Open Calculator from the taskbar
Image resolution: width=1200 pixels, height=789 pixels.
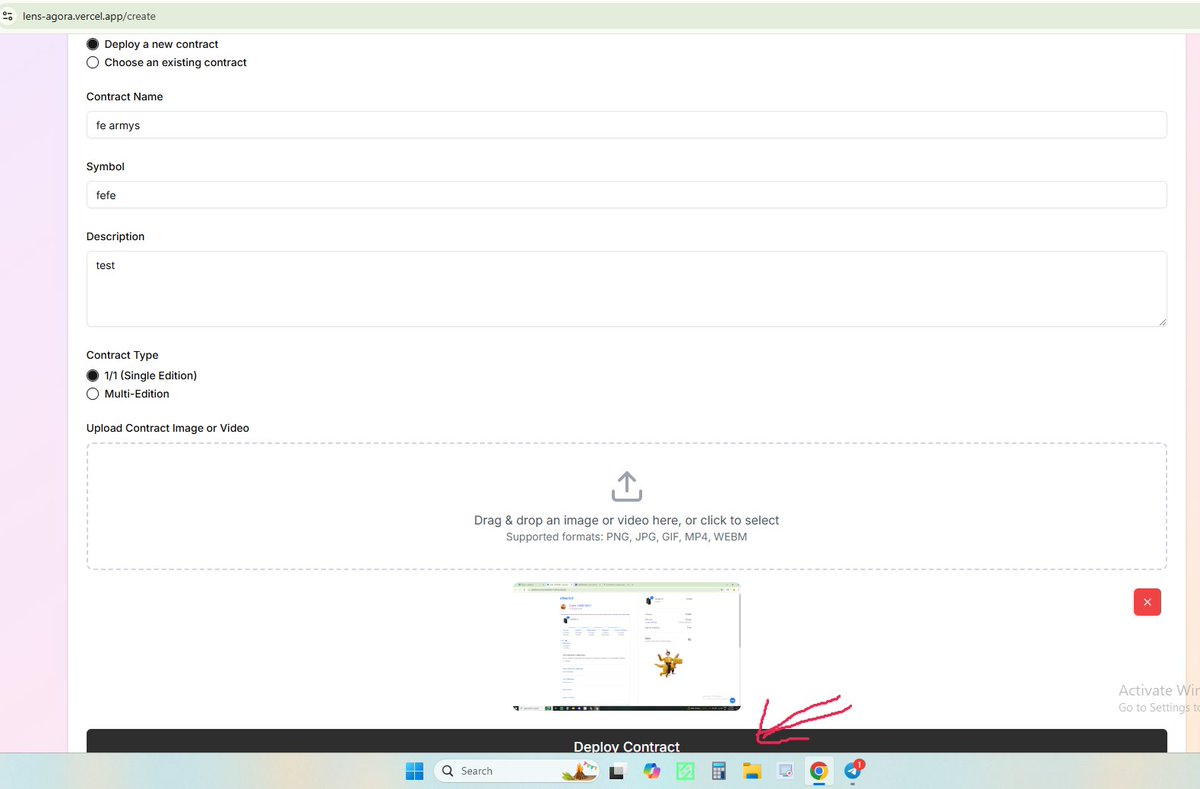coord(718,771)
